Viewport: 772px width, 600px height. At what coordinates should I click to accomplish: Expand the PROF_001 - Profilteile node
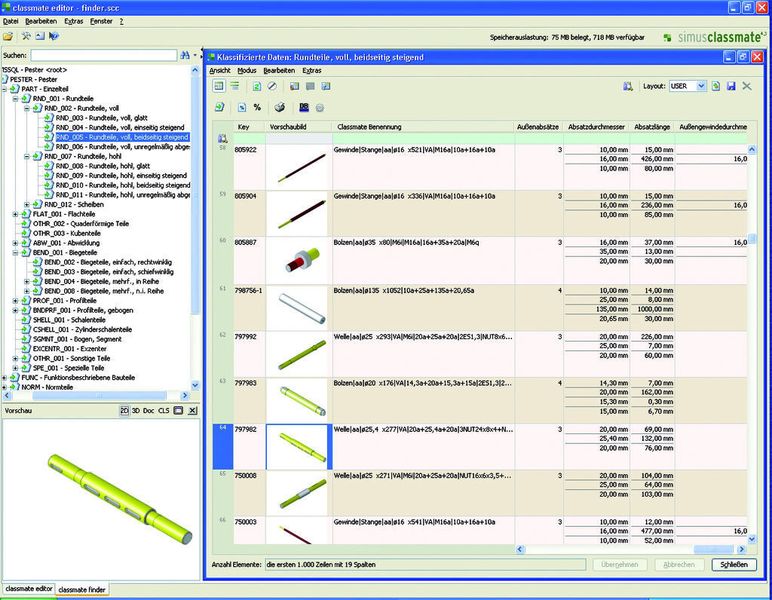(16, 301)
